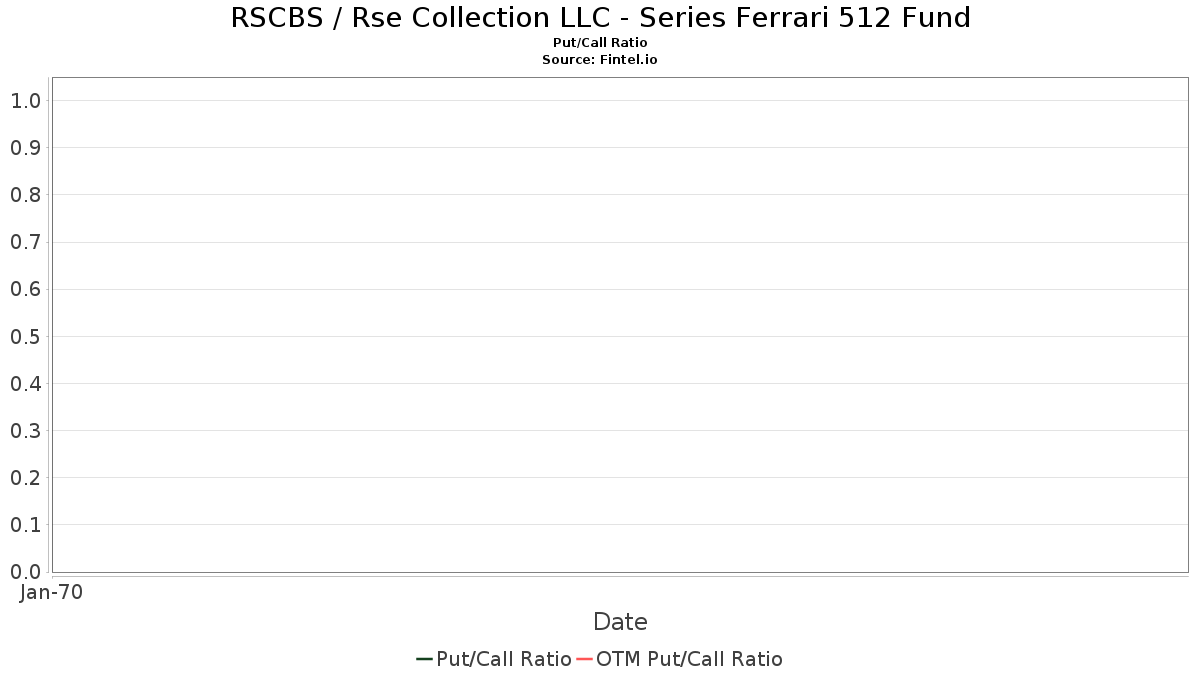1200x675 pixels.
Task: Select the 0.9 y-axis tick label
Action: click(x=25, y=148)
